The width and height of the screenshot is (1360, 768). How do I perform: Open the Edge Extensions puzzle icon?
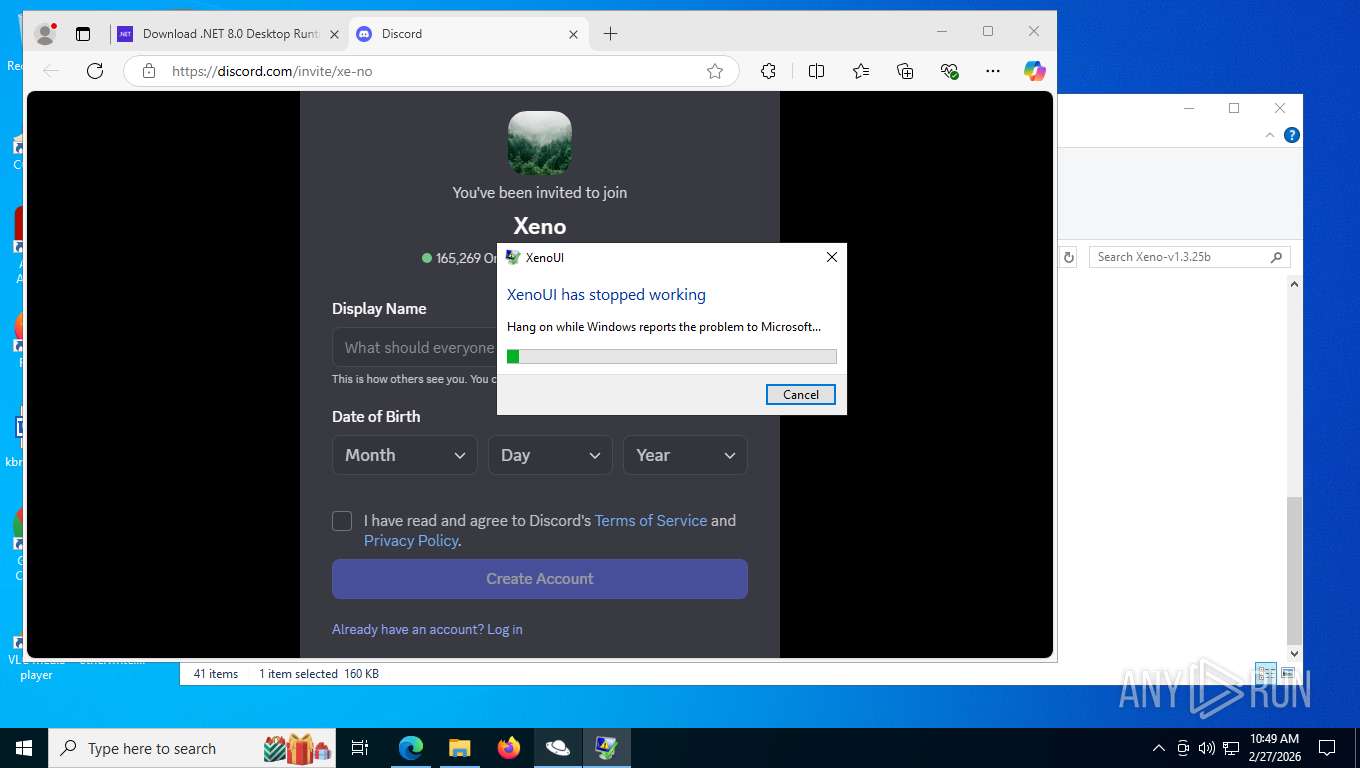click(x=768, y=71)
